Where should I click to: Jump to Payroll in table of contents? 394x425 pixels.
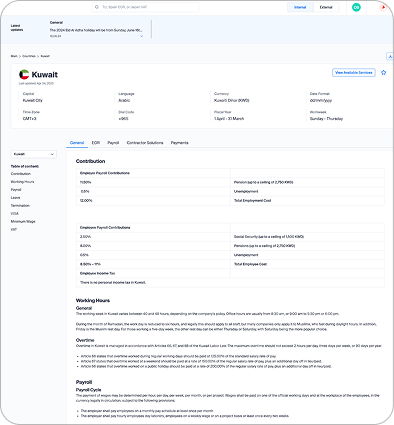click(16, 190)
